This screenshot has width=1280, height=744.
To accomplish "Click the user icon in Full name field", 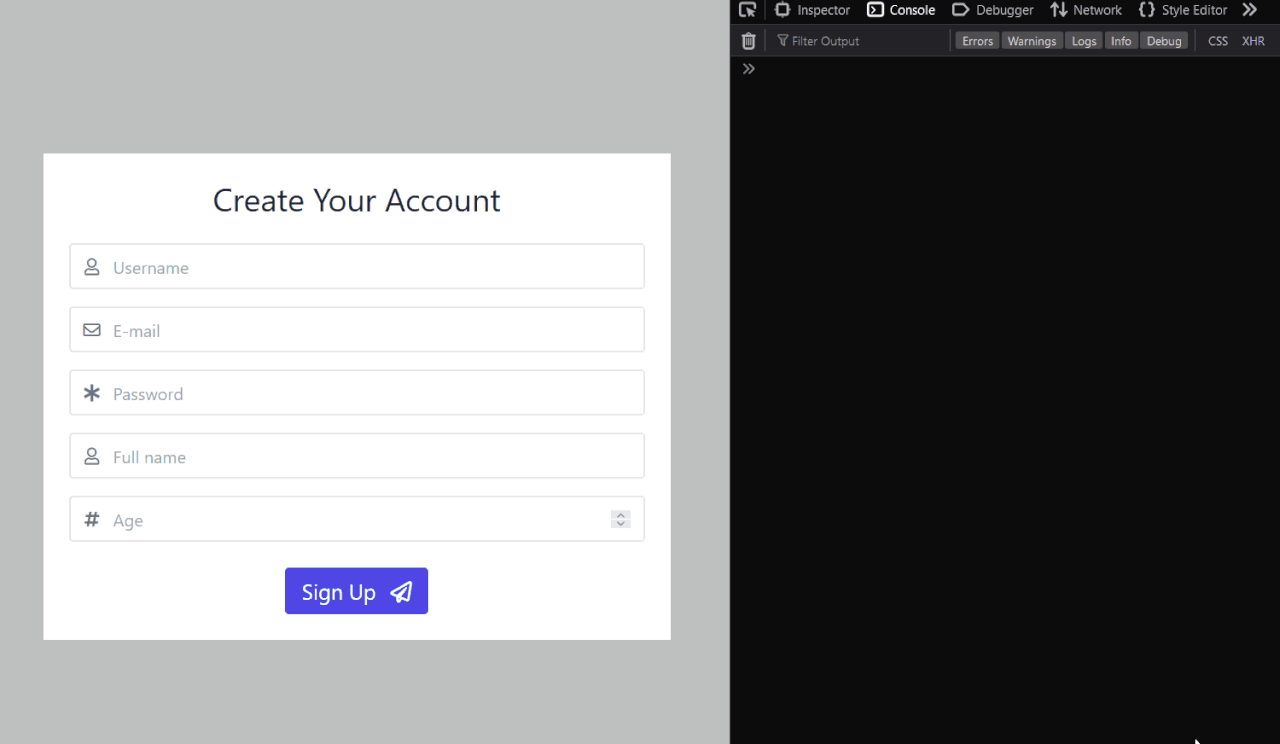I will pyautogui.click(x=92, y=456).
